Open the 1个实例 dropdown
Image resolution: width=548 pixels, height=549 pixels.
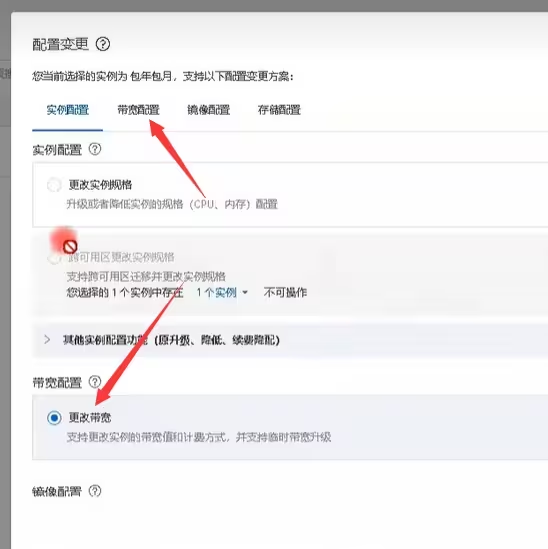[222, 292]
